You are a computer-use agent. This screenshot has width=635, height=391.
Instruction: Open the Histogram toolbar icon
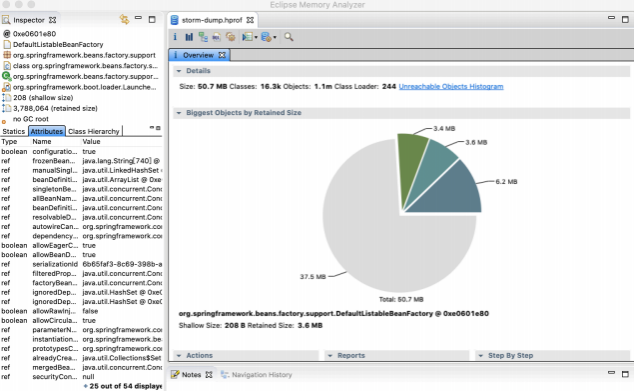coord(189,37)
